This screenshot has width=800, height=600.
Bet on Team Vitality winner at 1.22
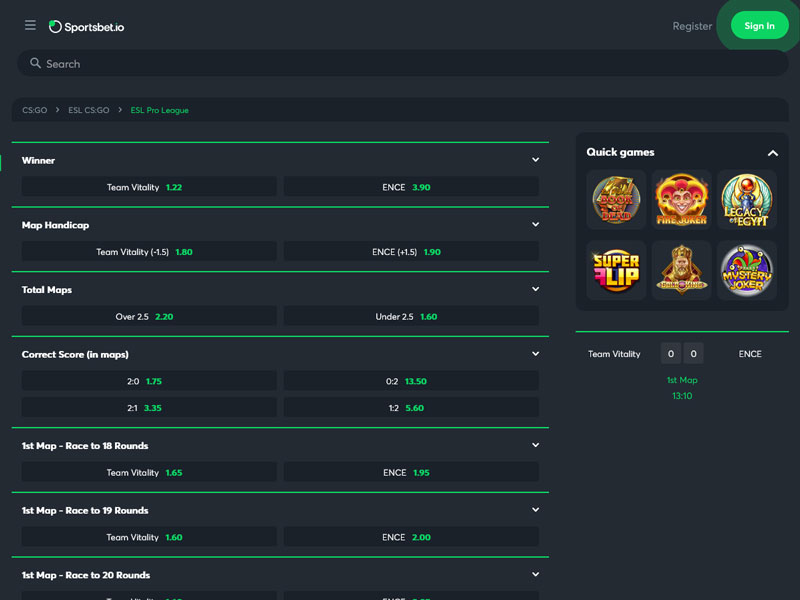coord(149,187)
